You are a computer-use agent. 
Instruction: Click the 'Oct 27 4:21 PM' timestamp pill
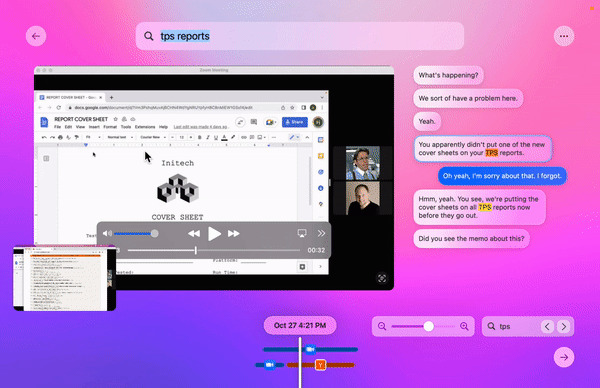click(300, 326)
